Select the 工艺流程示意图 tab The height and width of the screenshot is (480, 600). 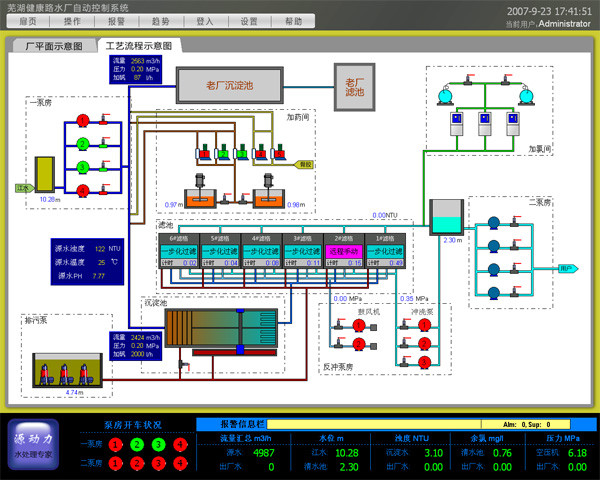[x=139, y=46]
